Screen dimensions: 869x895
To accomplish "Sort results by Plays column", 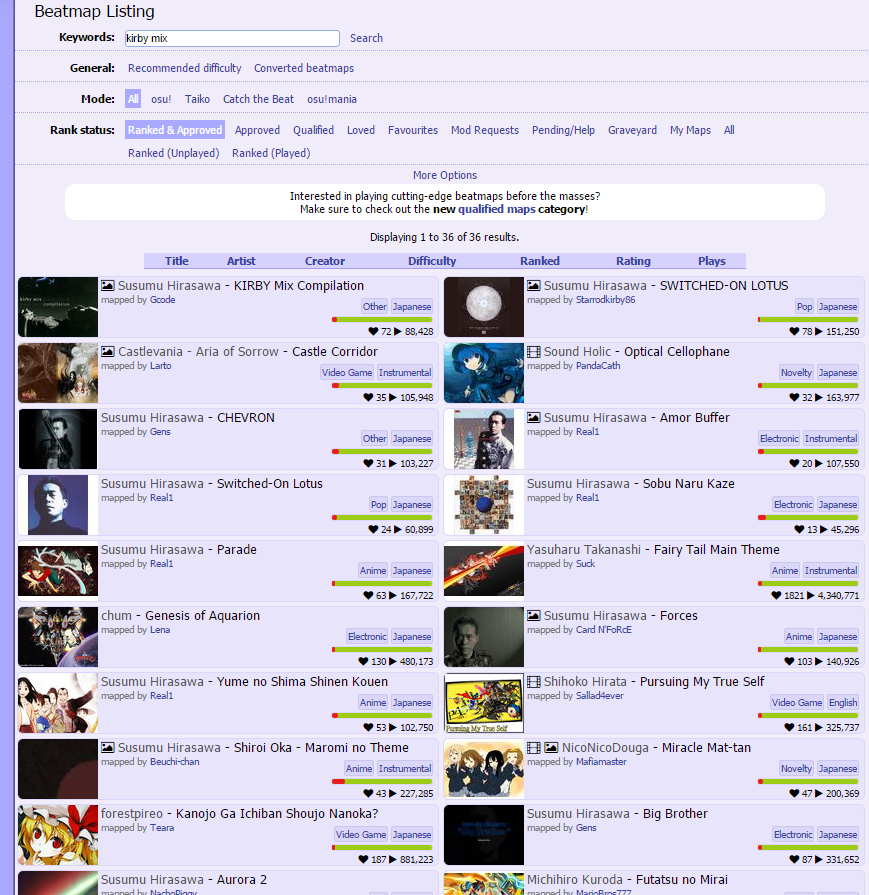I will [711, 261].
